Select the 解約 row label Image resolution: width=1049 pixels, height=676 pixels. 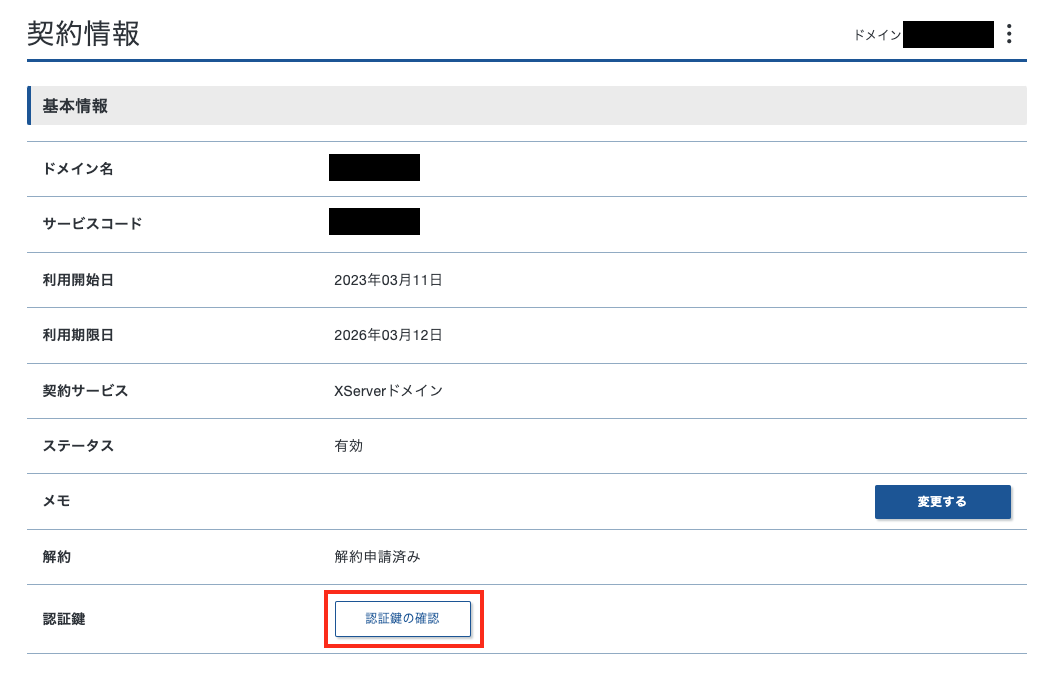coord(50,556)
